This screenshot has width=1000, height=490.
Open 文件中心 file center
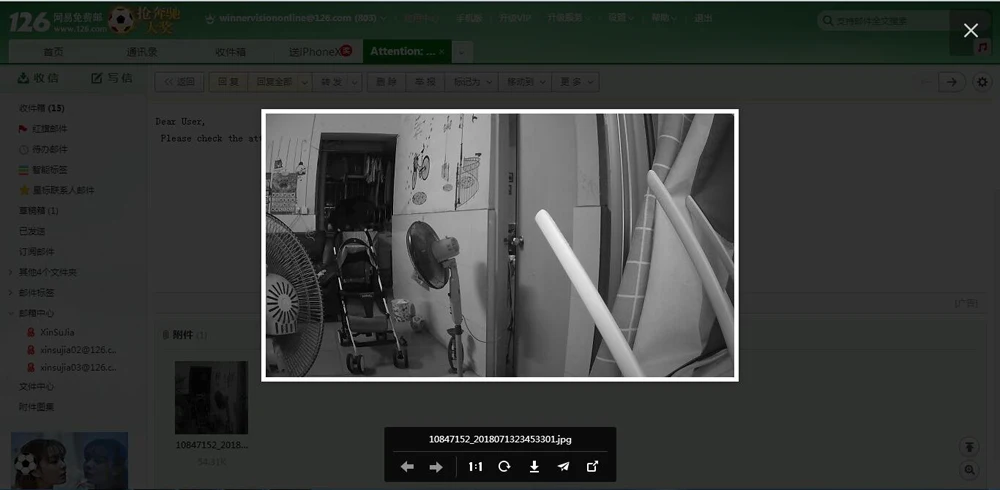(x=36, y=387)
